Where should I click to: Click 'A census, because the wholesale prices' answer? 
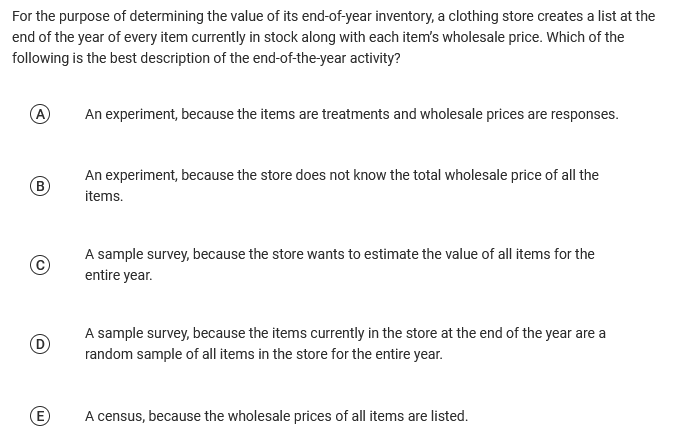point(276,416)
